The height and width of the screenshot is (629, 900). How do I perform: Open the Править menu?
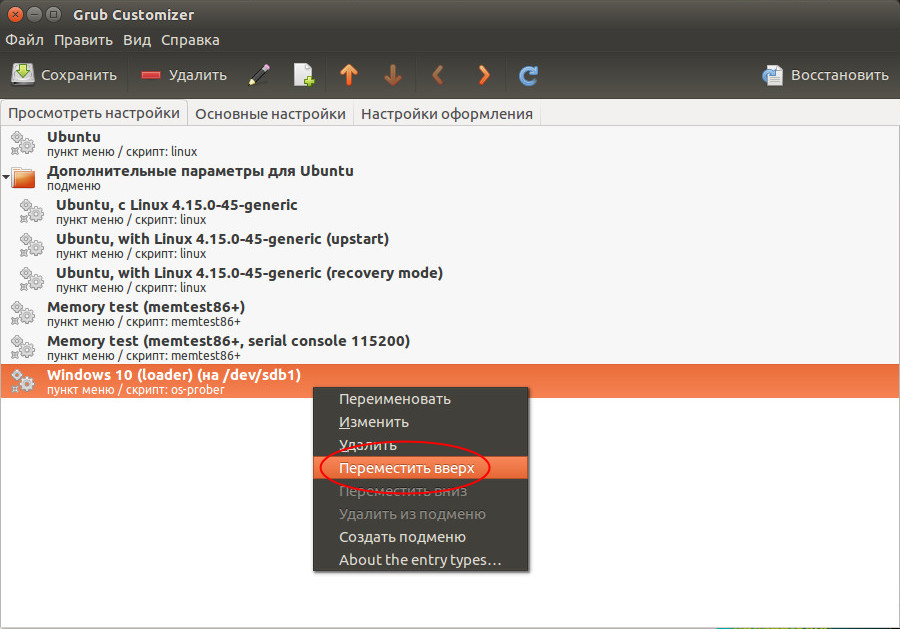pos(84,40)
